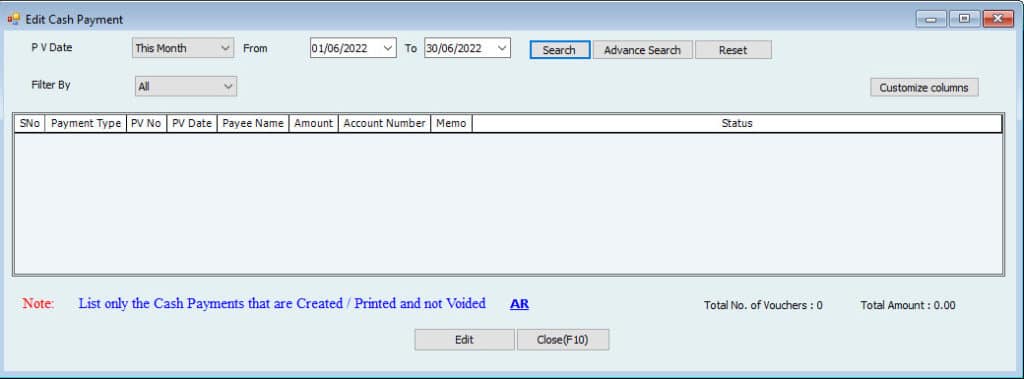
Task: Click the Payment Type column header
Action: point(86,124)
